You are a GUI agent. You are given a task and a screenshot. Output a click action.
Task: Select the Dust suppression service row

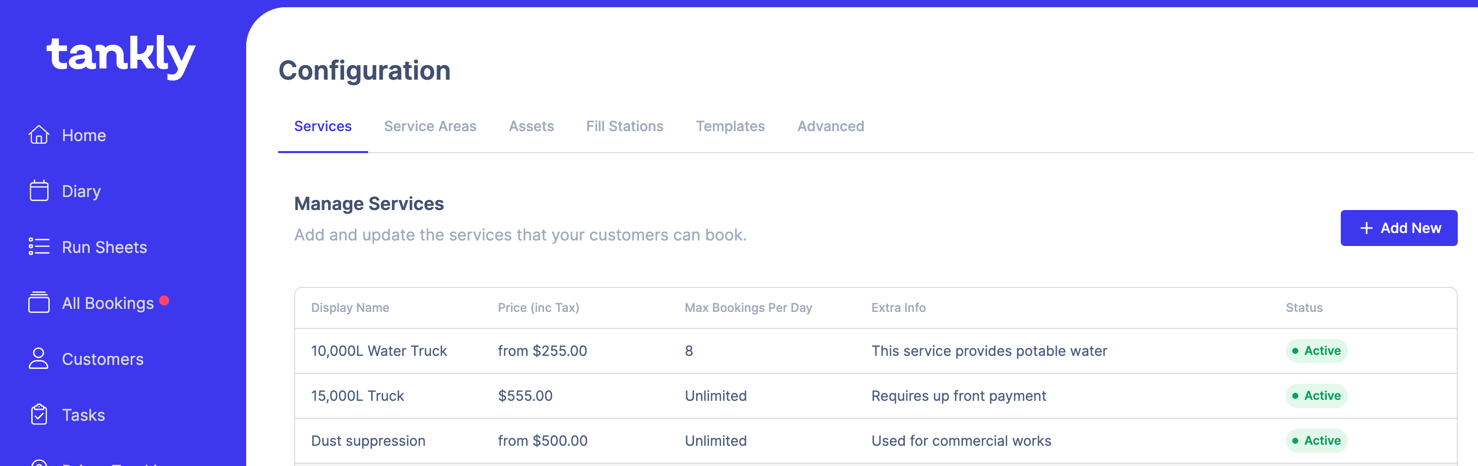(368, 441)
